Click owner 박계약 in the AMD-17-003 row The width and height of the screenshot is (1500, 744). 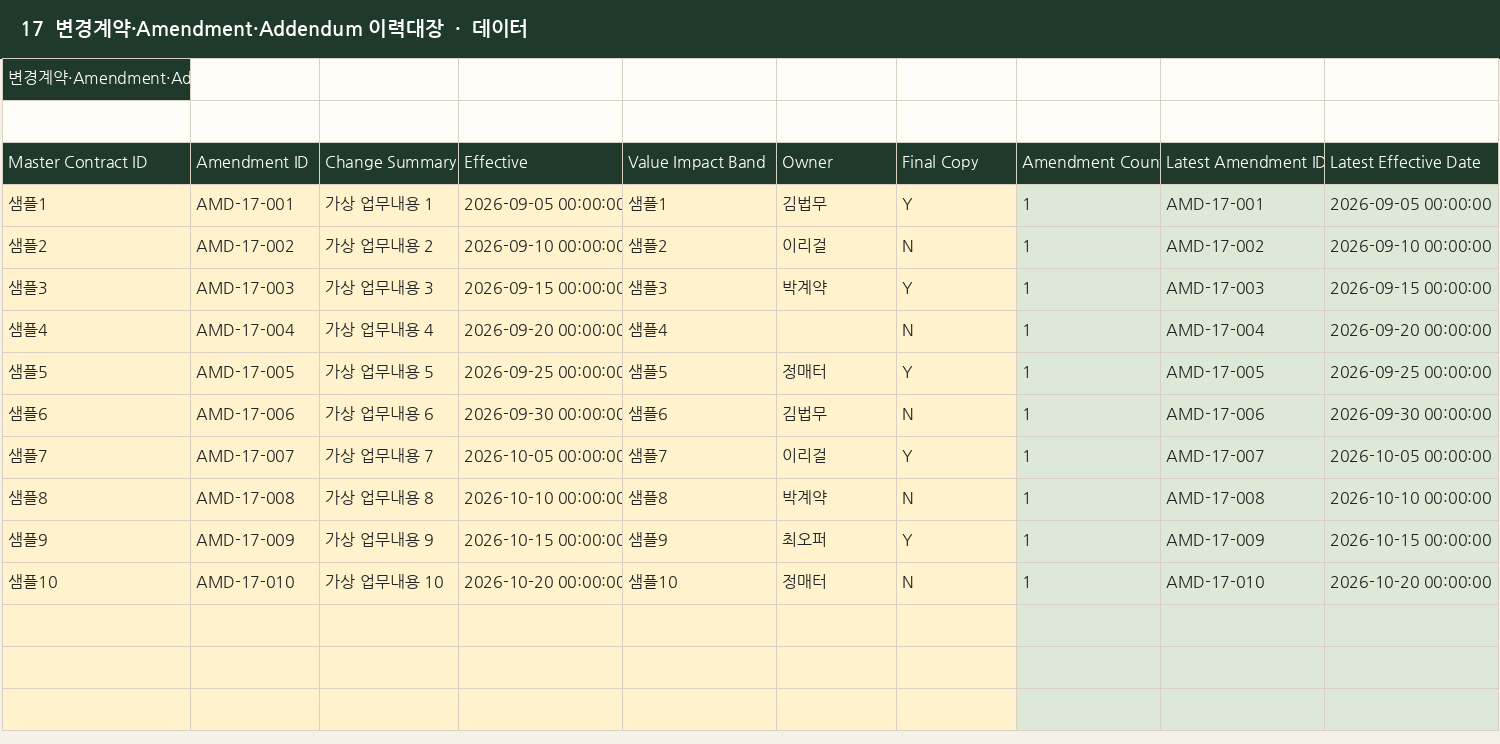coord(836,289)
